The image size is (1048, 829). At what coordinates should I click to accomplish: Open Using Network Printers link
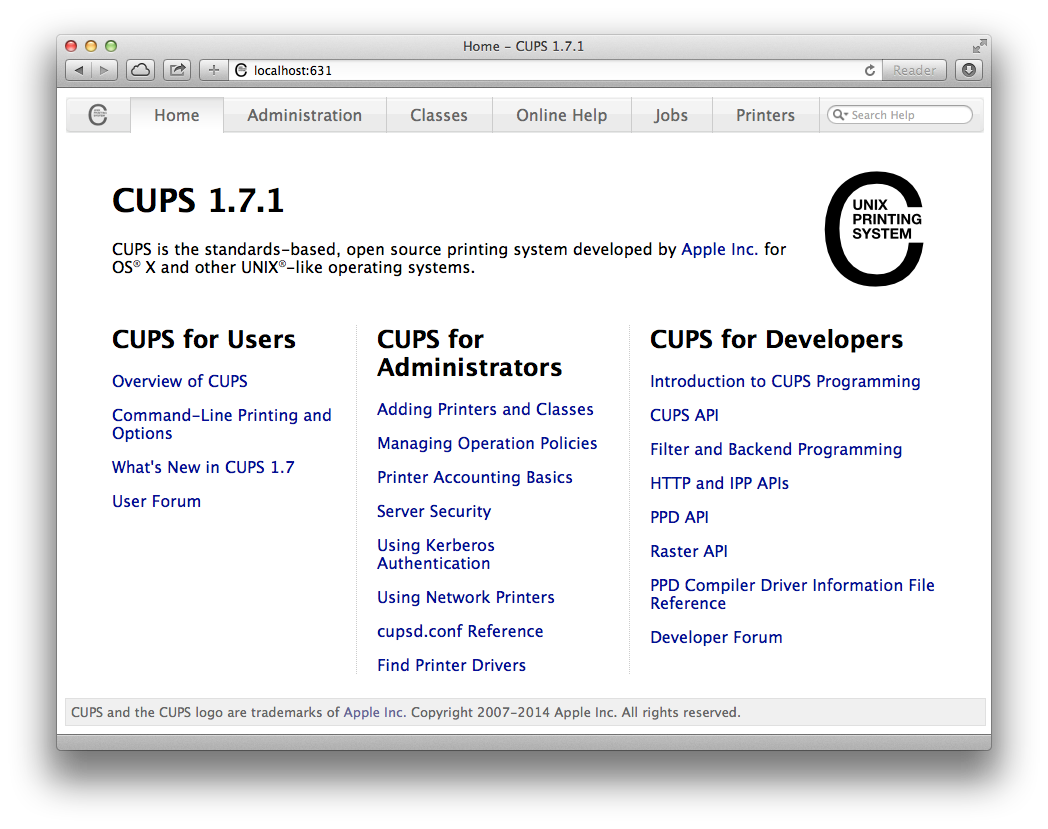(x=466, y=597)
